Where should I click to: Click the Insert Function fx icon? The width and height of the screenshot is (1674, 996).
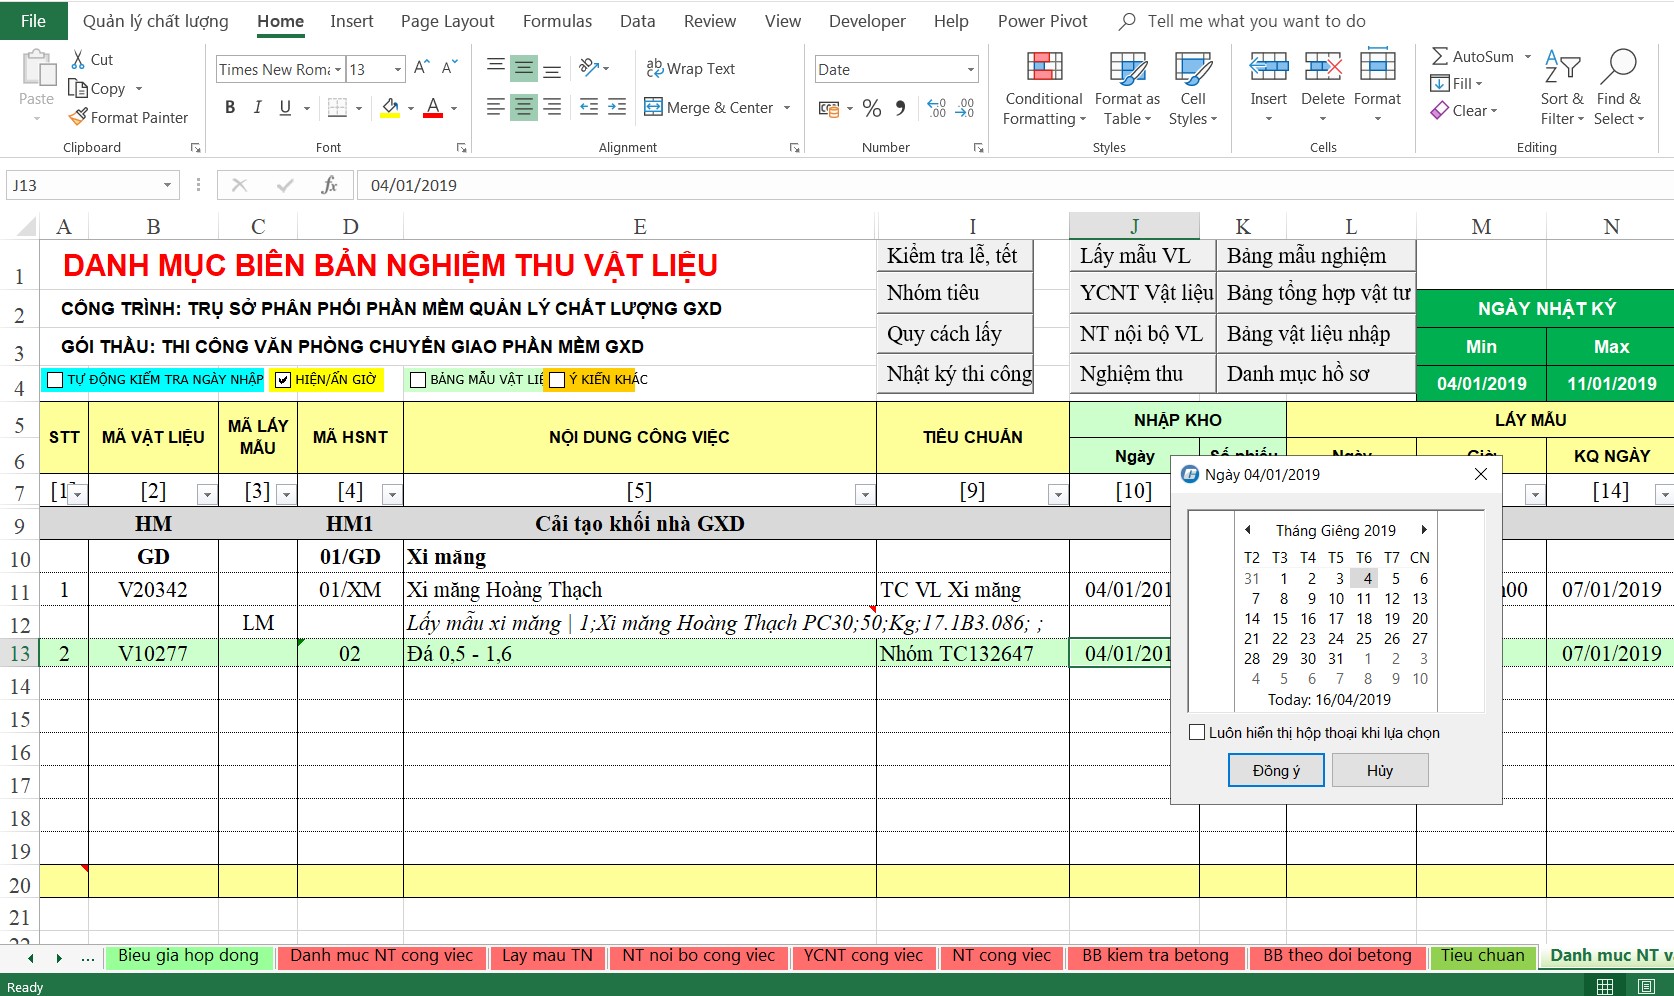(x=329, y=185)
